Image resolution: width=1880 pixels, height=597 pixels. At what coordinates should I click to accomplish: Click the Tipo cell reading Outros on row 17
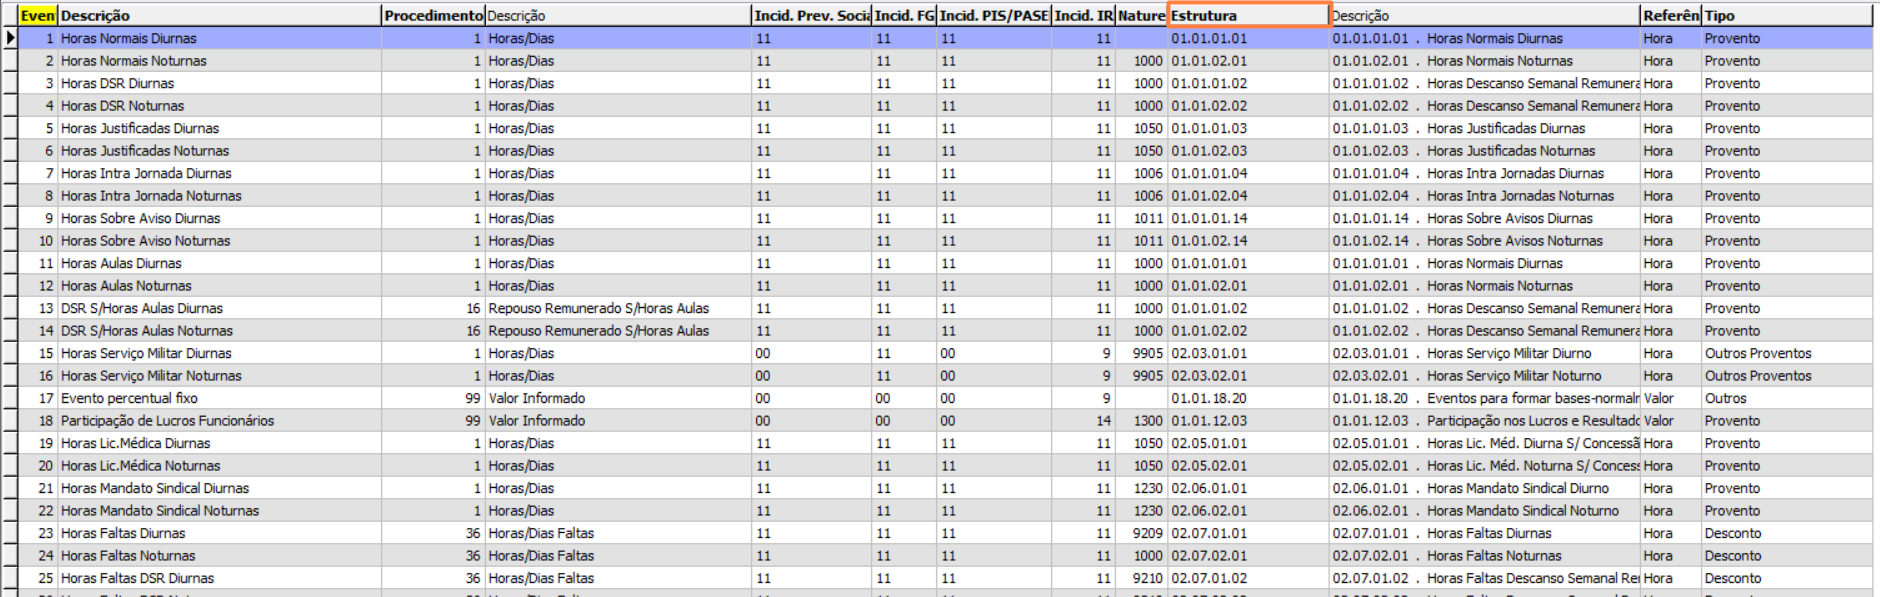point(1725,398)
